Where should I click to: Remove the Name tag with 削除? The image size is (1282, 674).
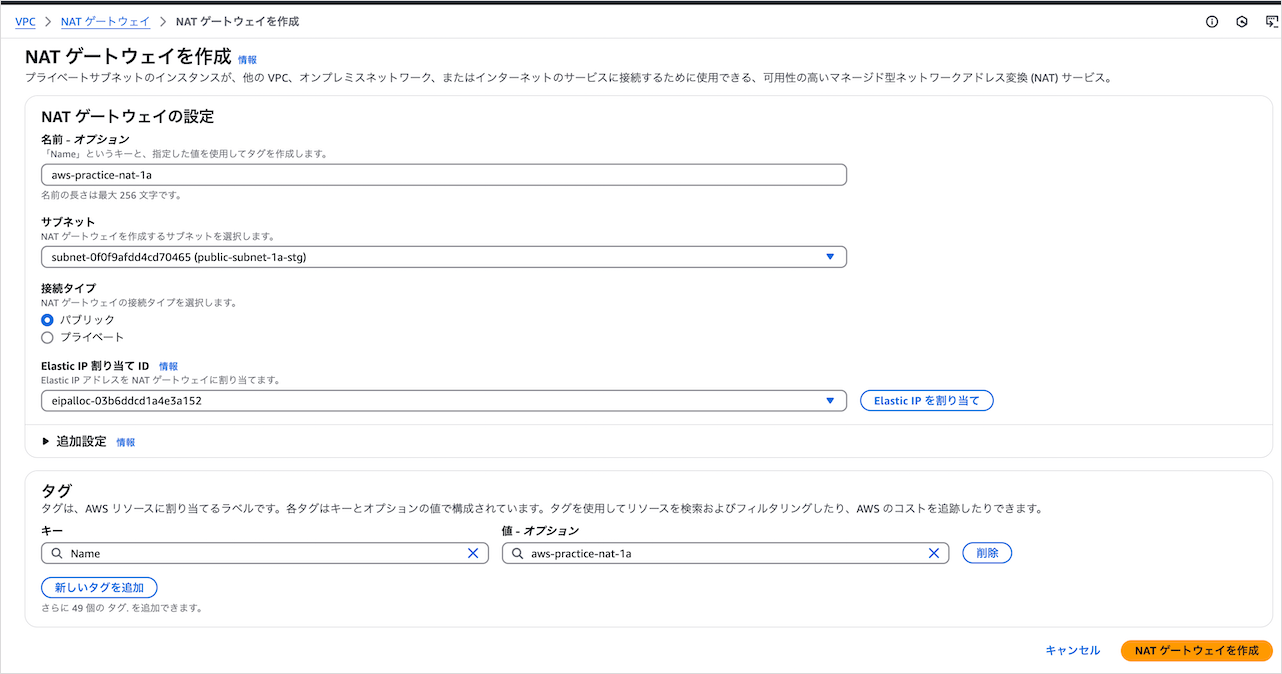coord(987,553)
